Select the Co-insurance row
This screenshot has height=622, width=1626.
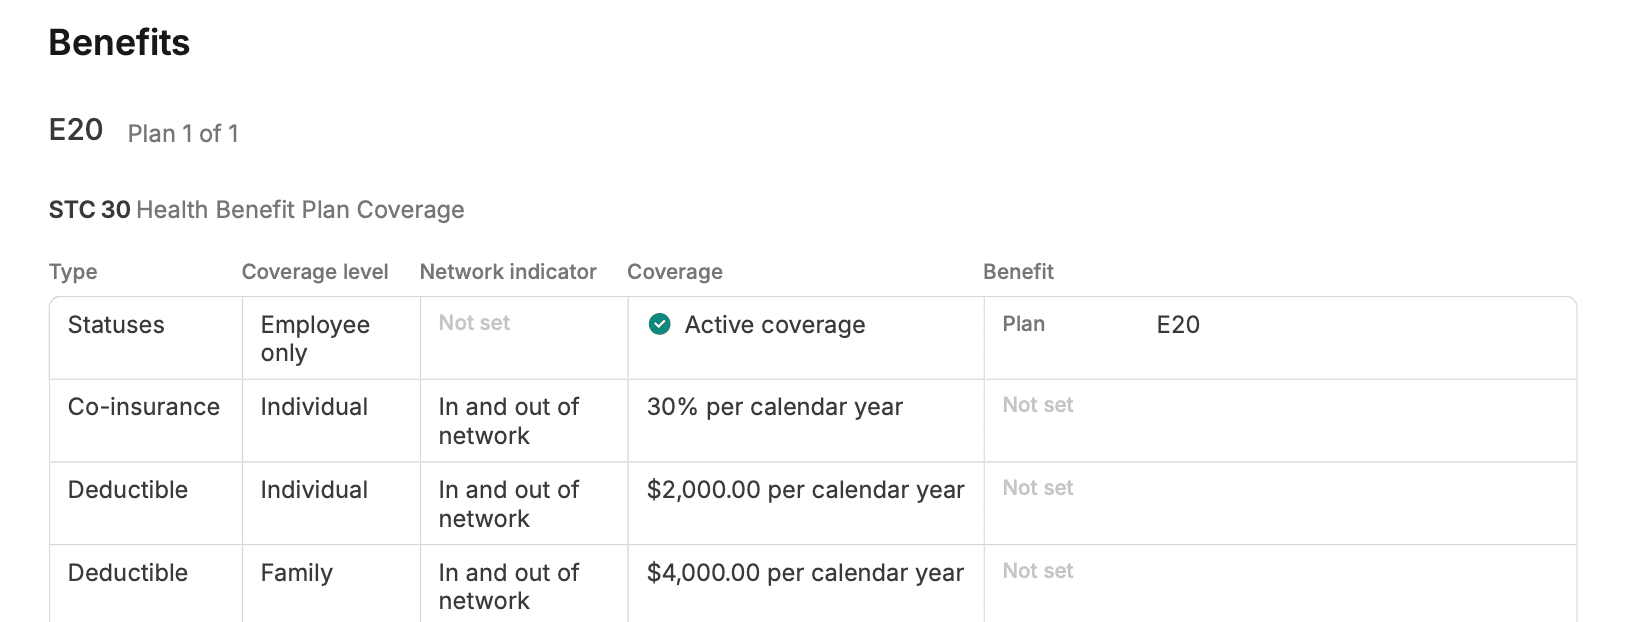[144, 406]
